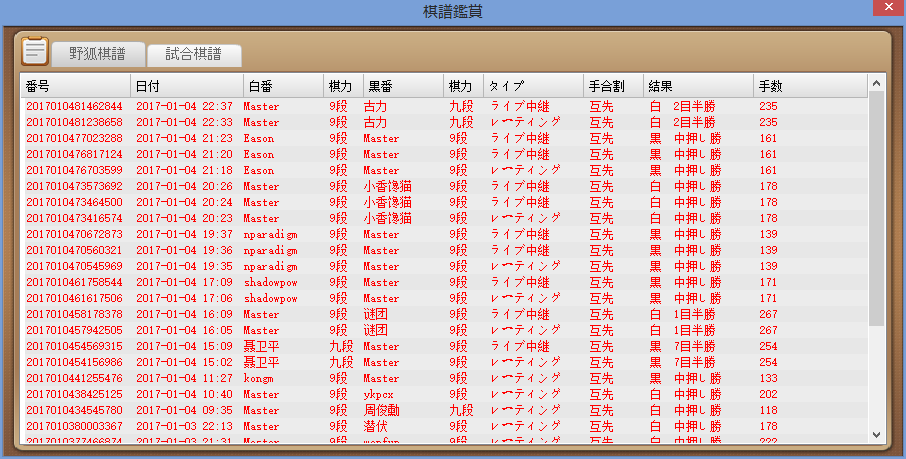The height and width of the screenshot is (459, 906).
Task: Click move count 118
Action: click(x=768, y=410)
